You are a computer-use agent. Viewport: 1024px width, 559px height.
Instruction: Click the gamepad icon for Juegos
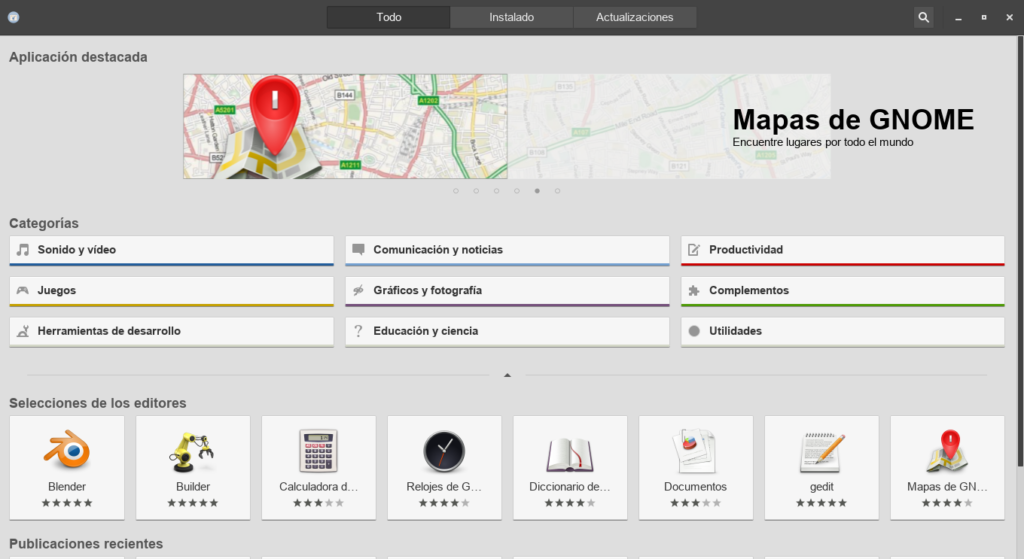23,290
